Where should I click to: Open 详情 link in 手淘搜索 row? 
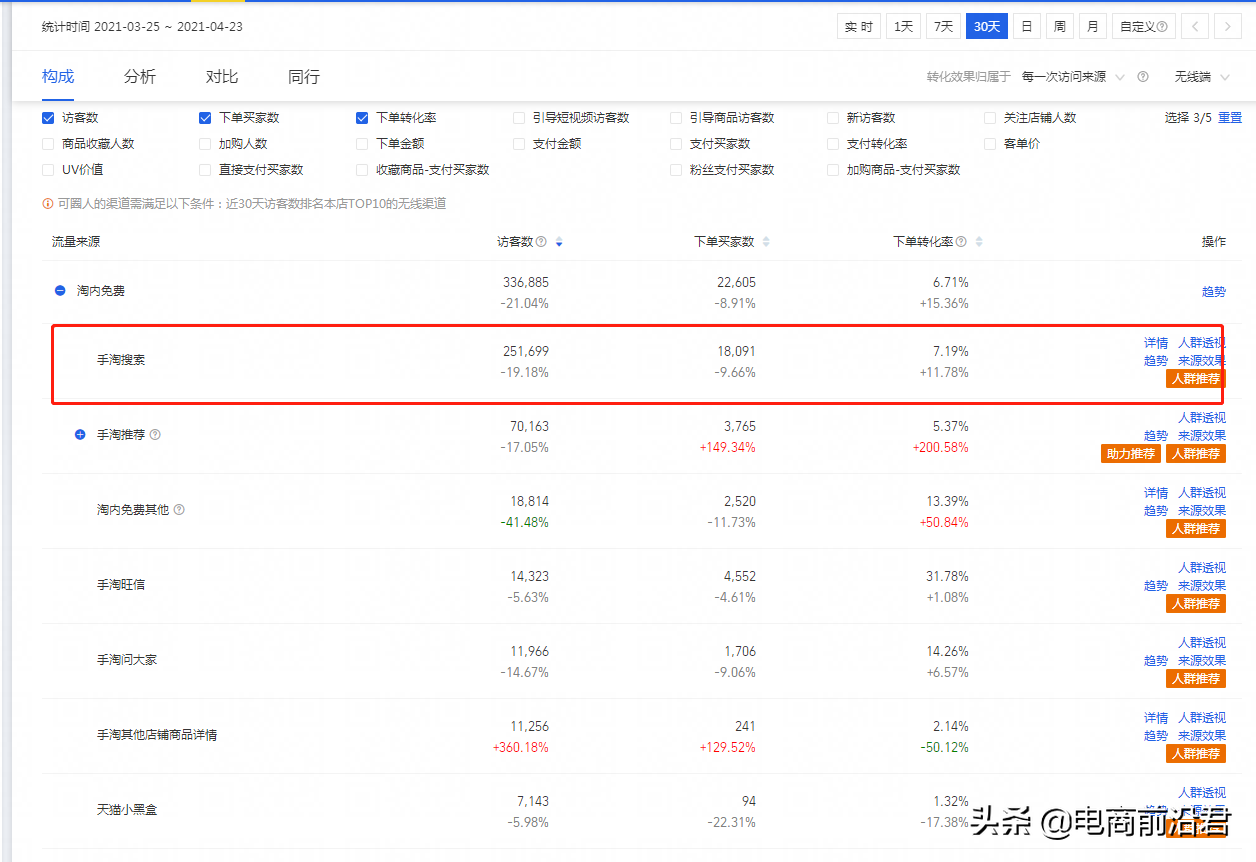click(1156, 343)
